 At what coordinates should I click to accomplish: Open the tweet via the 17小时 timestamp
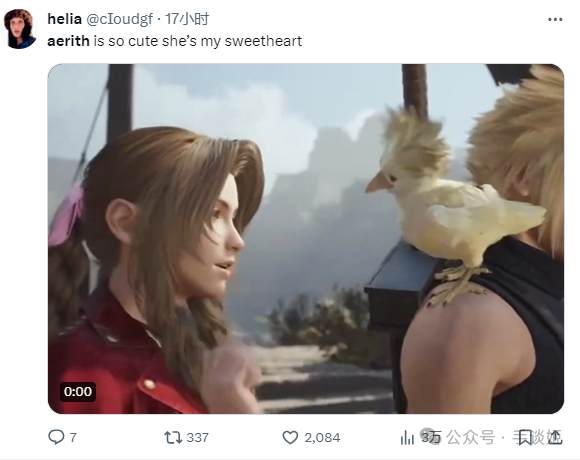[x=187, y=19]
